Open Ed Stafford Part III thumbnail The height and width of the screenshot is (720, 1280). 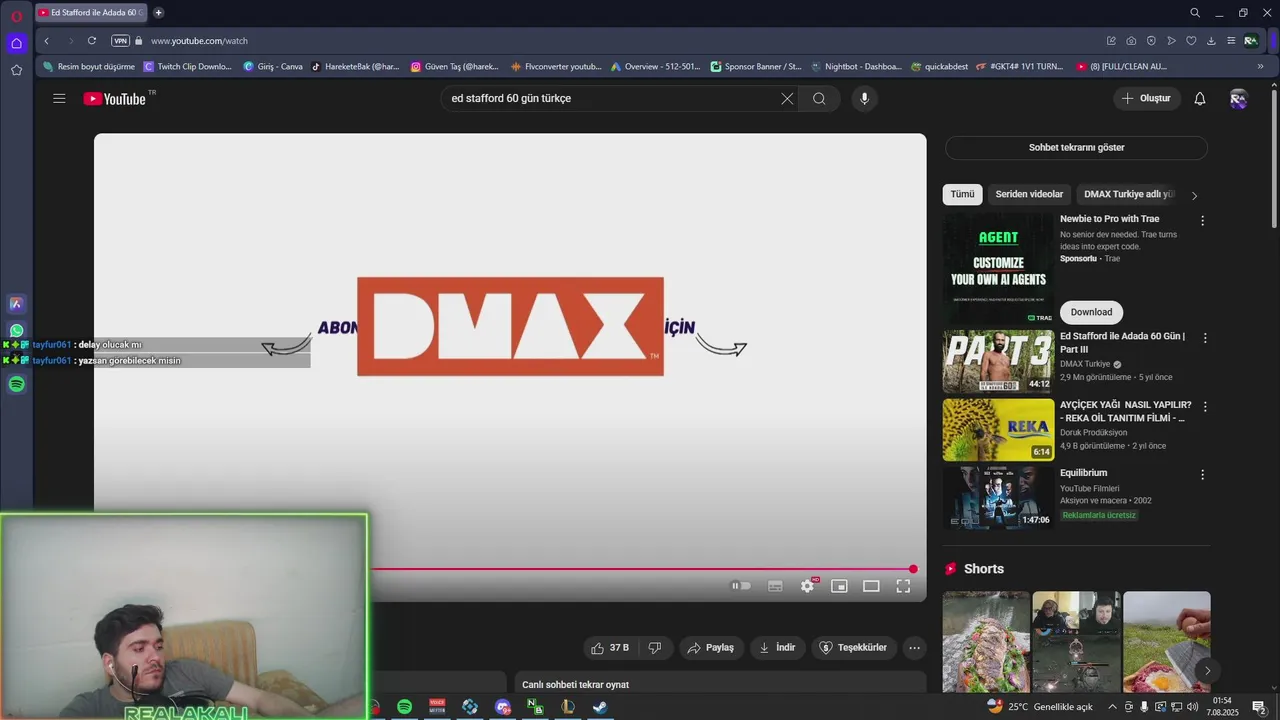click(998, 362)
